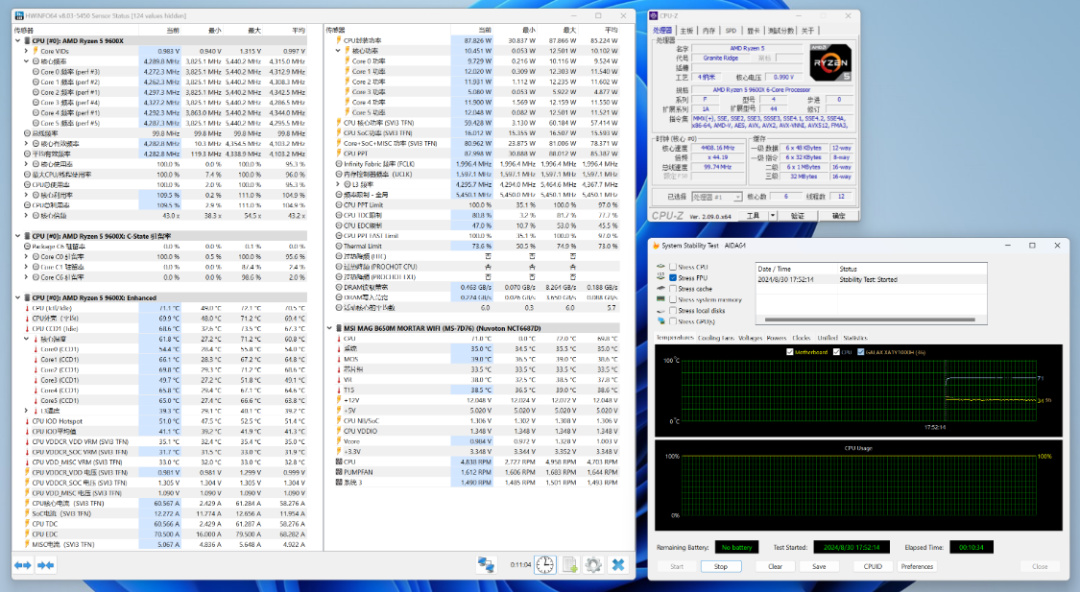The height and width of the screenshot is (592, 1080).
Task: Click the save log file icon
Action: (569, 565)
